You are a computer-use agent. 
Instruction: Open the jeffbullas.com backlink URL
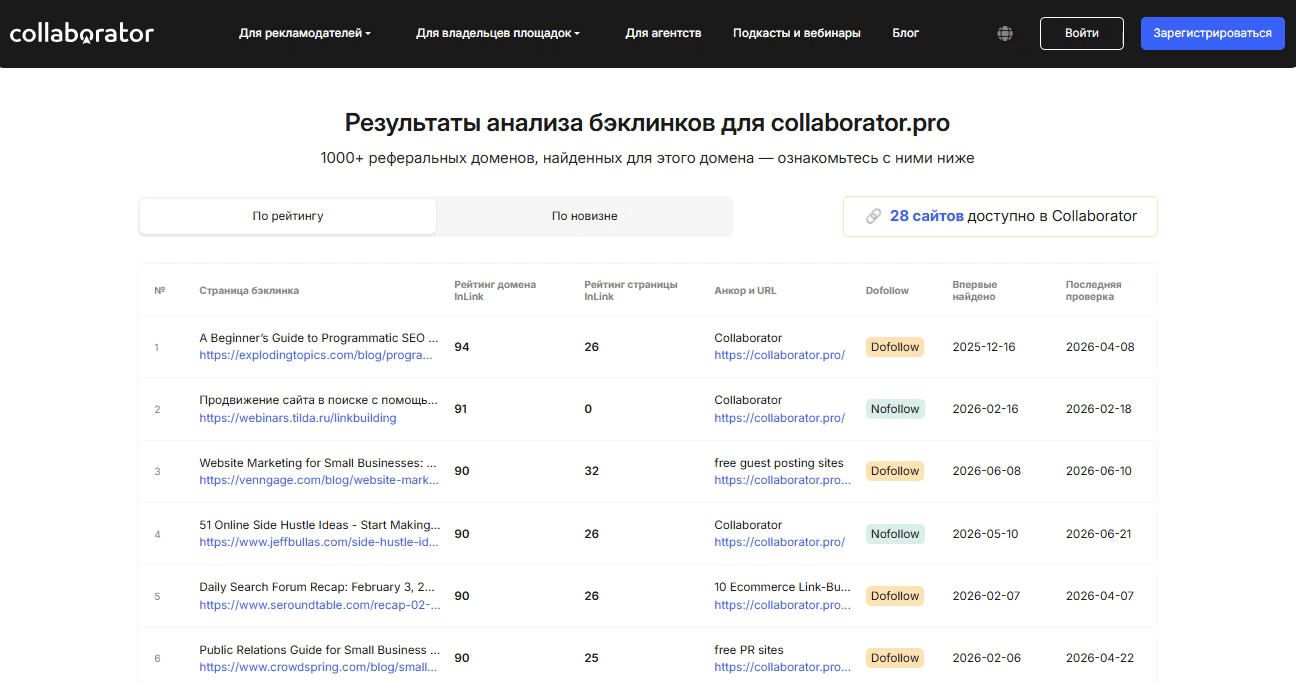[x=319, y=542]
